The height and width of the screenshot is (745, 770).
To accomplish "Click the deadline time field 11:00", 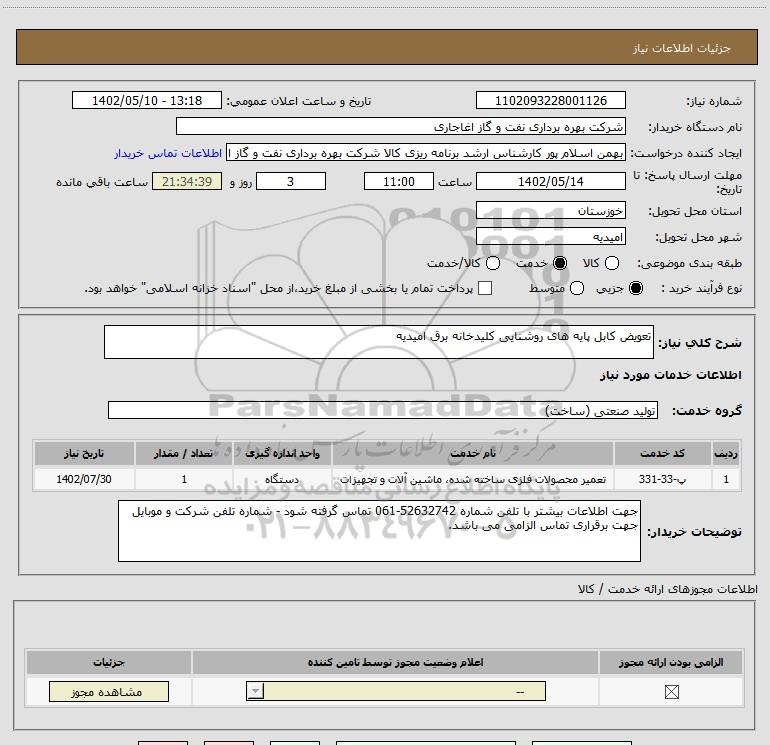I will pyautogui.click(x=399, y=181).
